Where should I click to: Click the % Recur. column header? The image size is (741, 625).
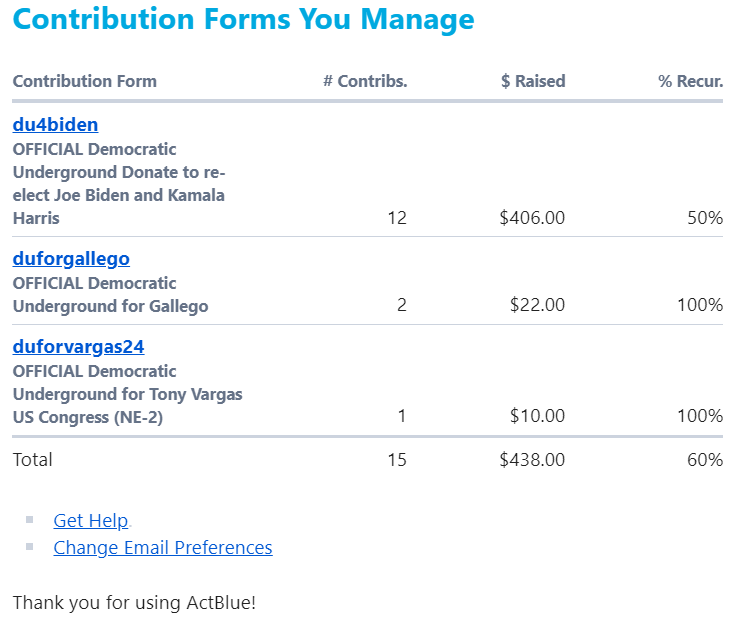tap(690, 81)
